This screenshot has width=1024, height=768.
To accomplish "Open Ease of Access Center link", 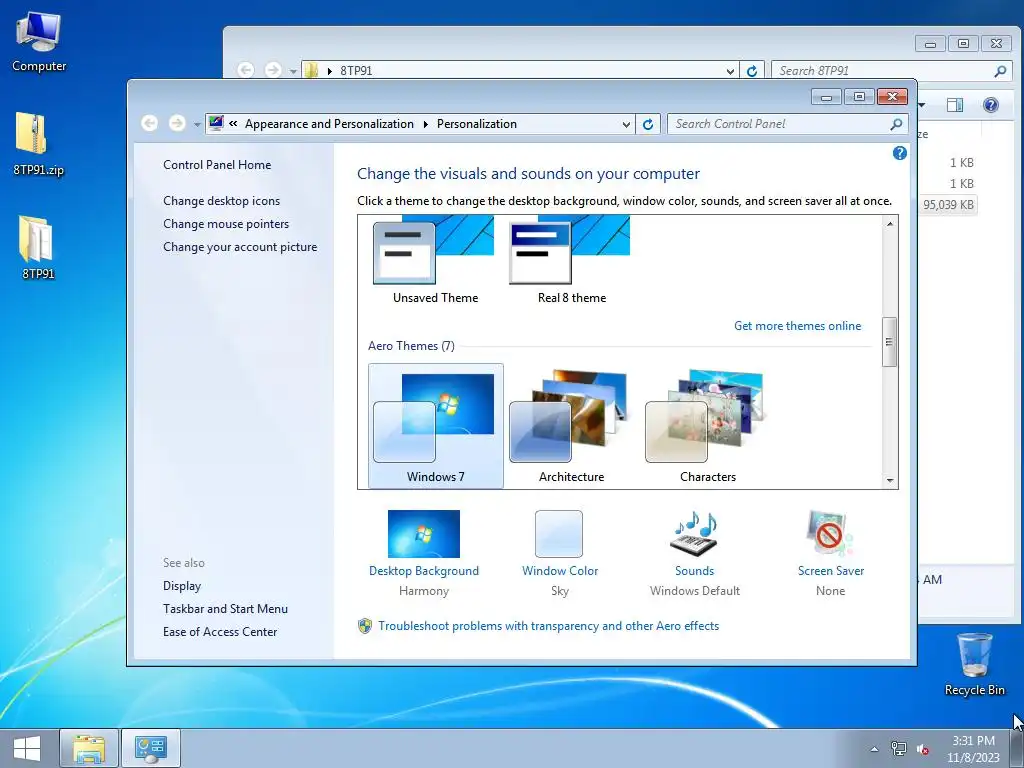I will (220, 632).
